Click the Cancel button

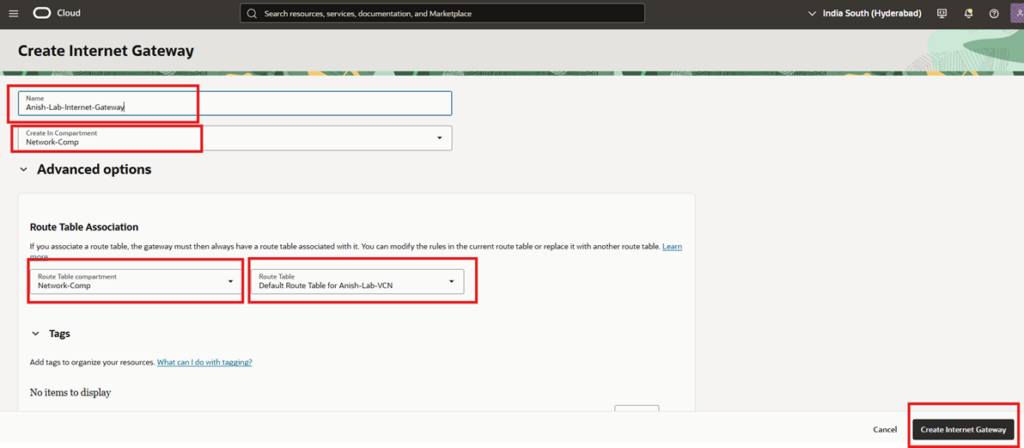tap(884, 429)
